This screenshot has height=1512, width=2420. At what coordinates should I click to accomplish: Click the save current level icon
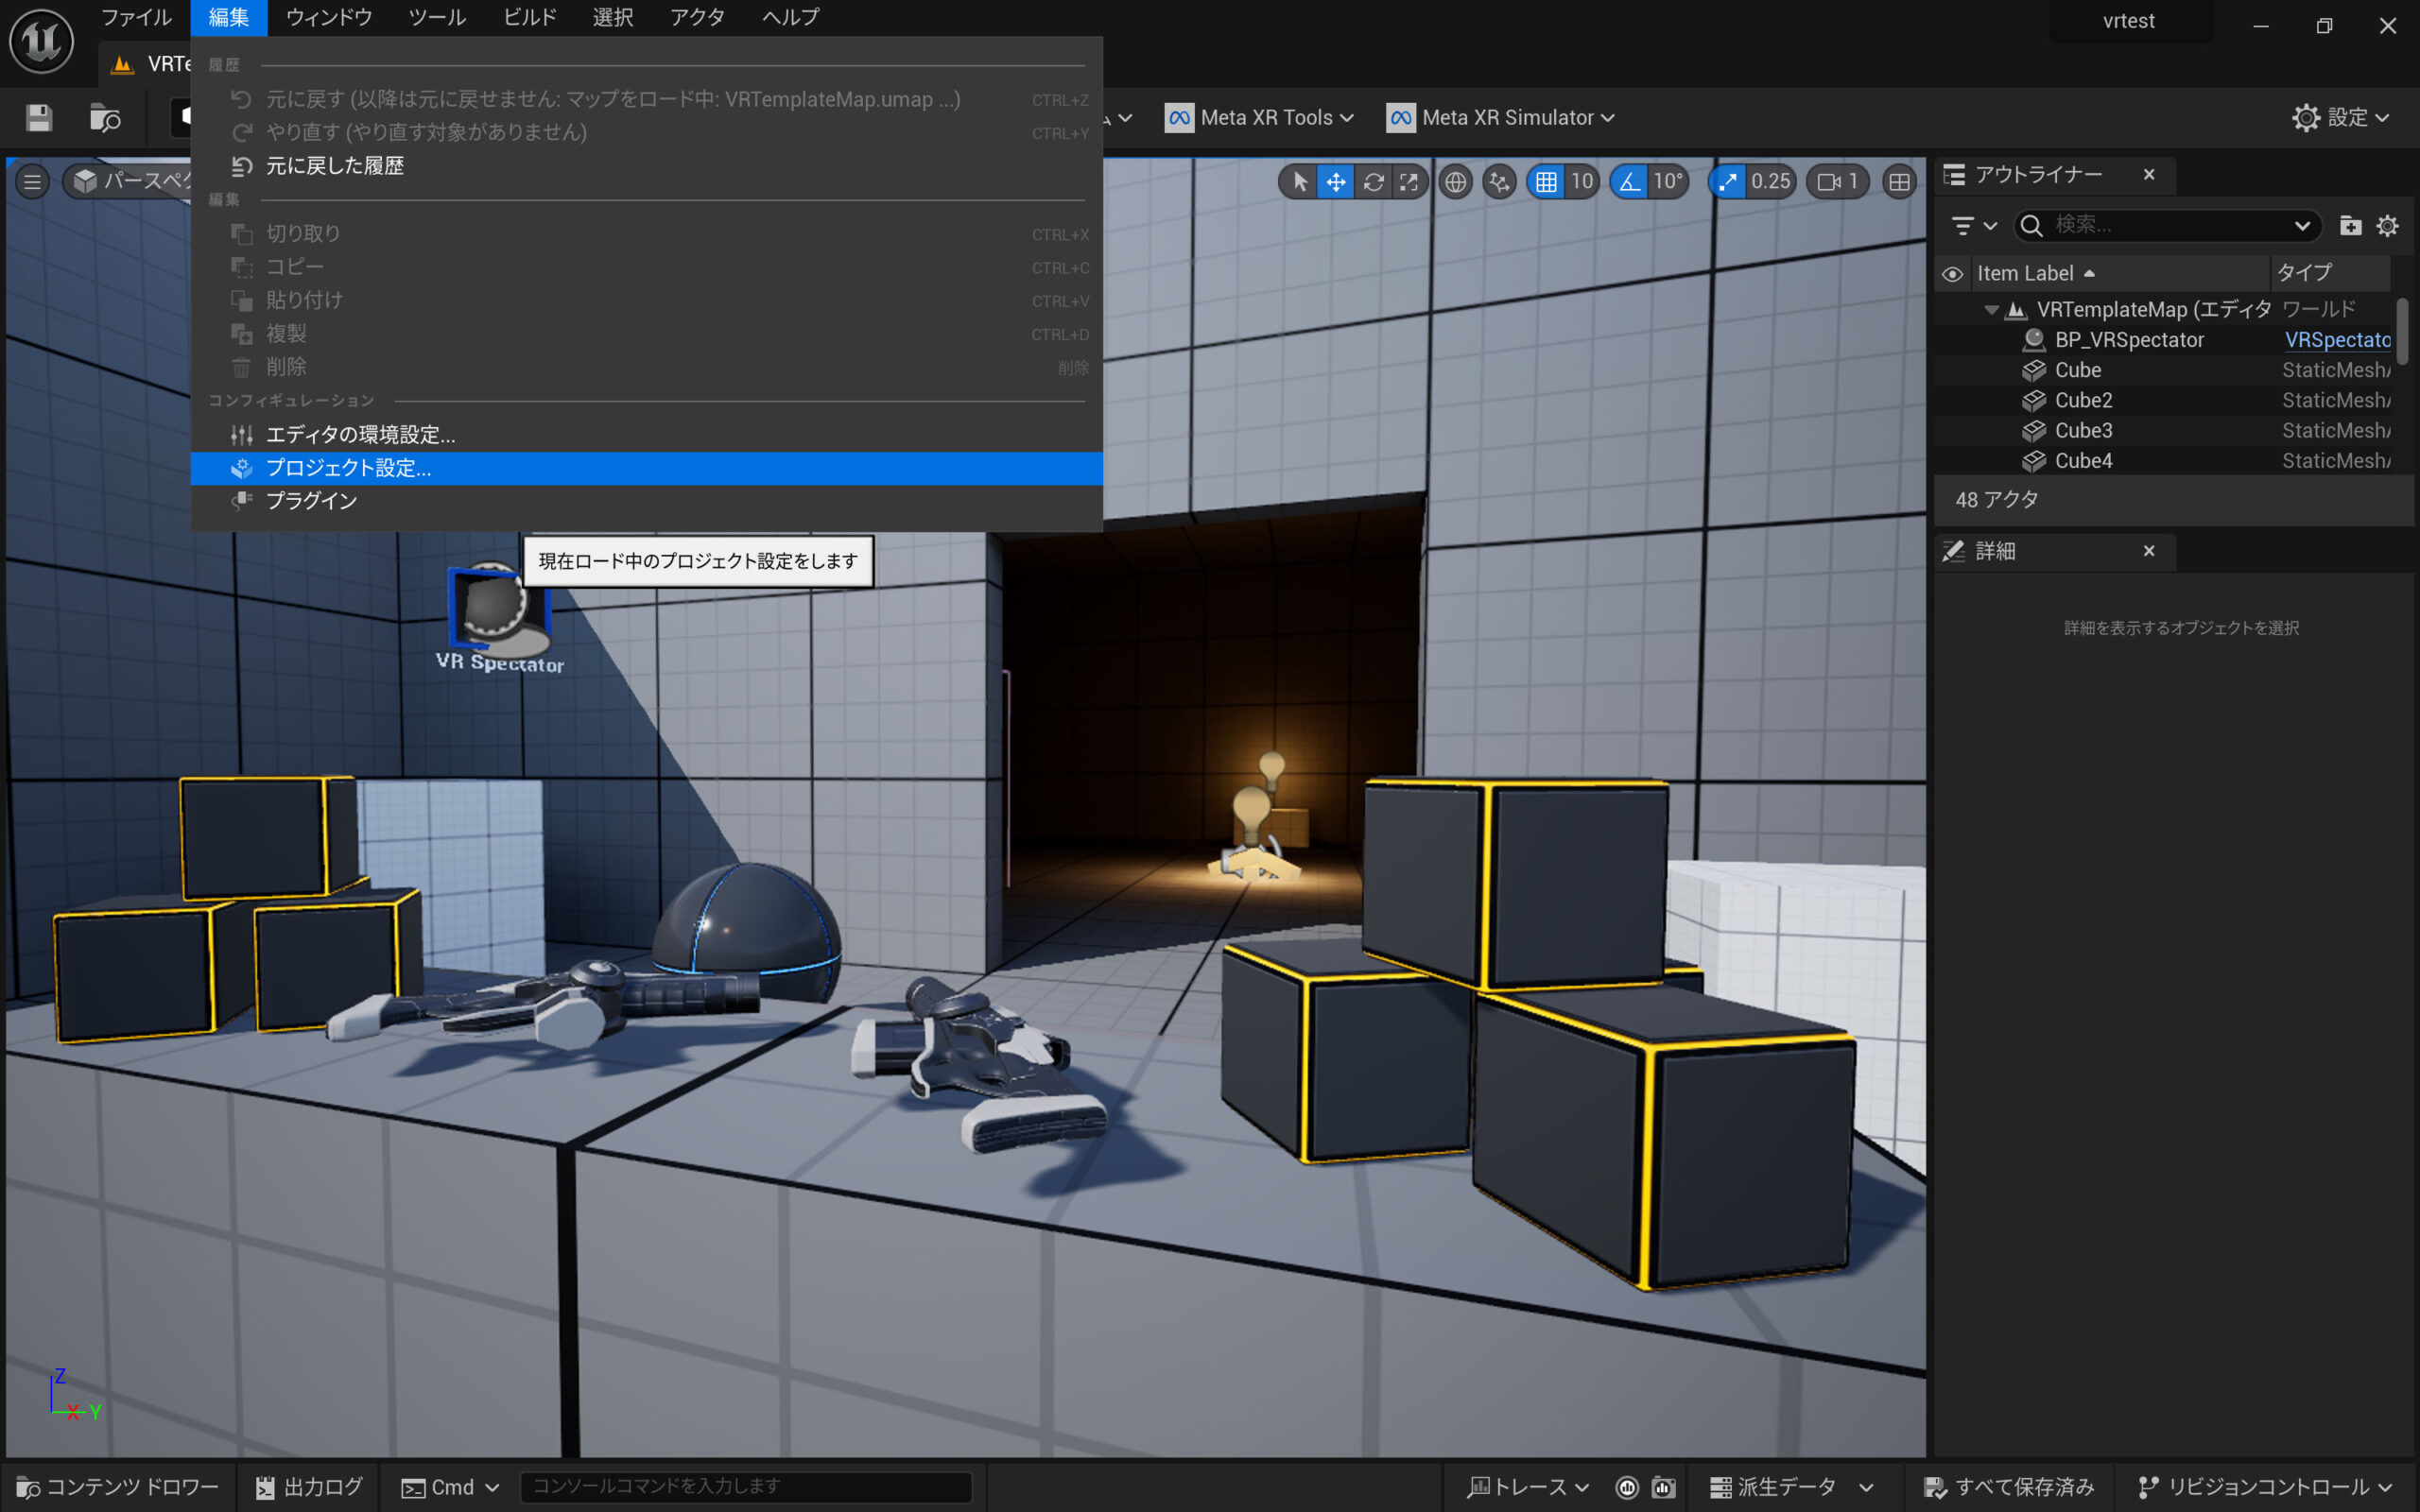[39, 118]
